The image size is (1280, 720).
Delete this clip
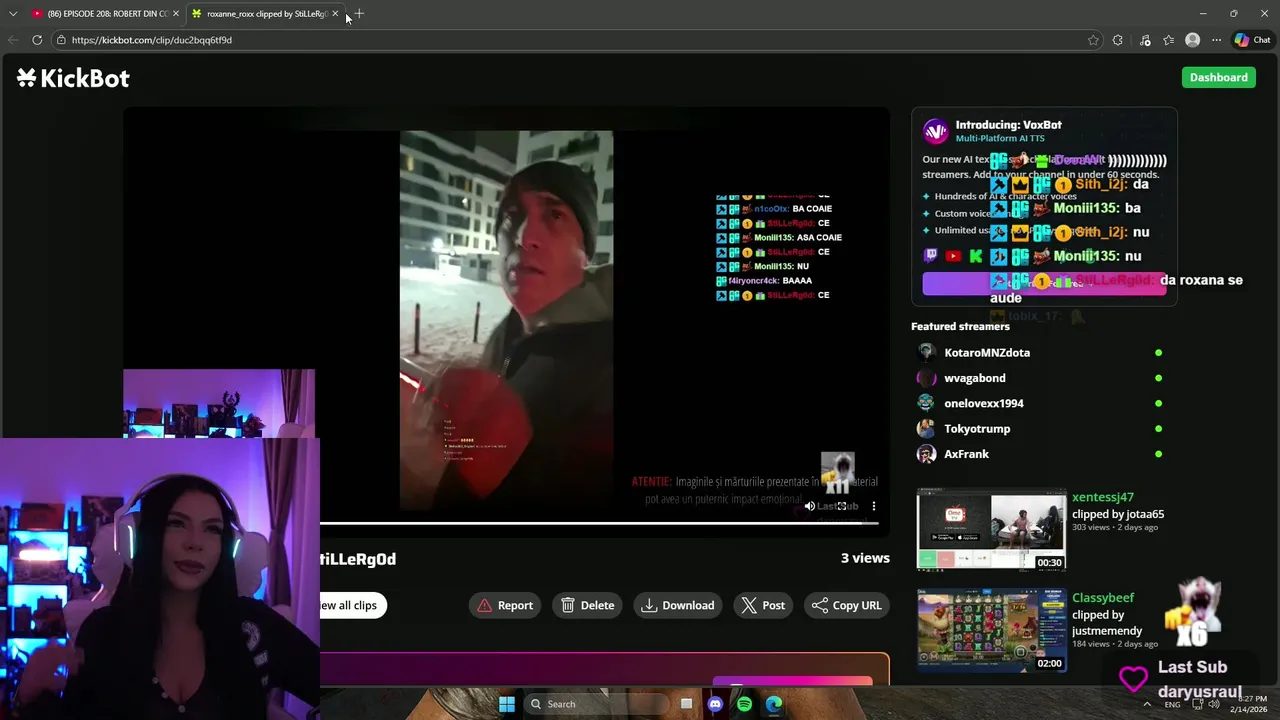[x=588, y=605]
